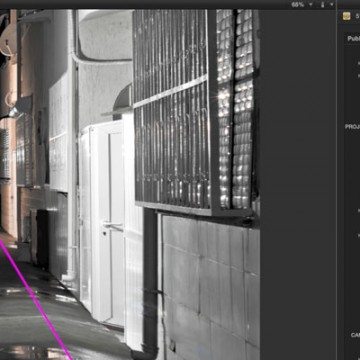
Task: Click the door handle in the image
Action: [112, 226]
